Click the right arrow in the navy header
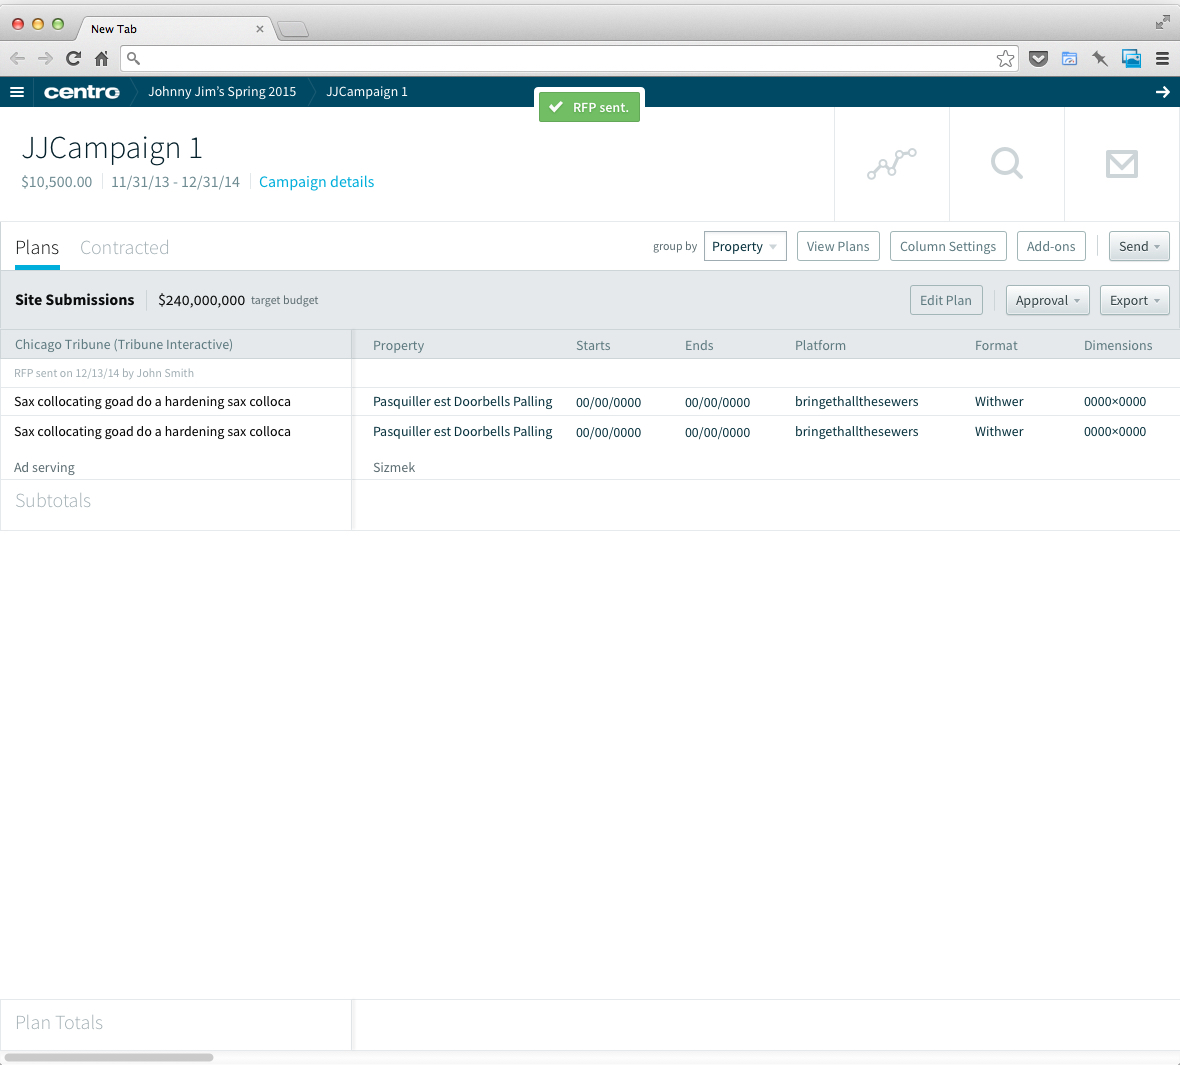The width and height of the screenshot is (1180, 1065). pos(1162,92)
